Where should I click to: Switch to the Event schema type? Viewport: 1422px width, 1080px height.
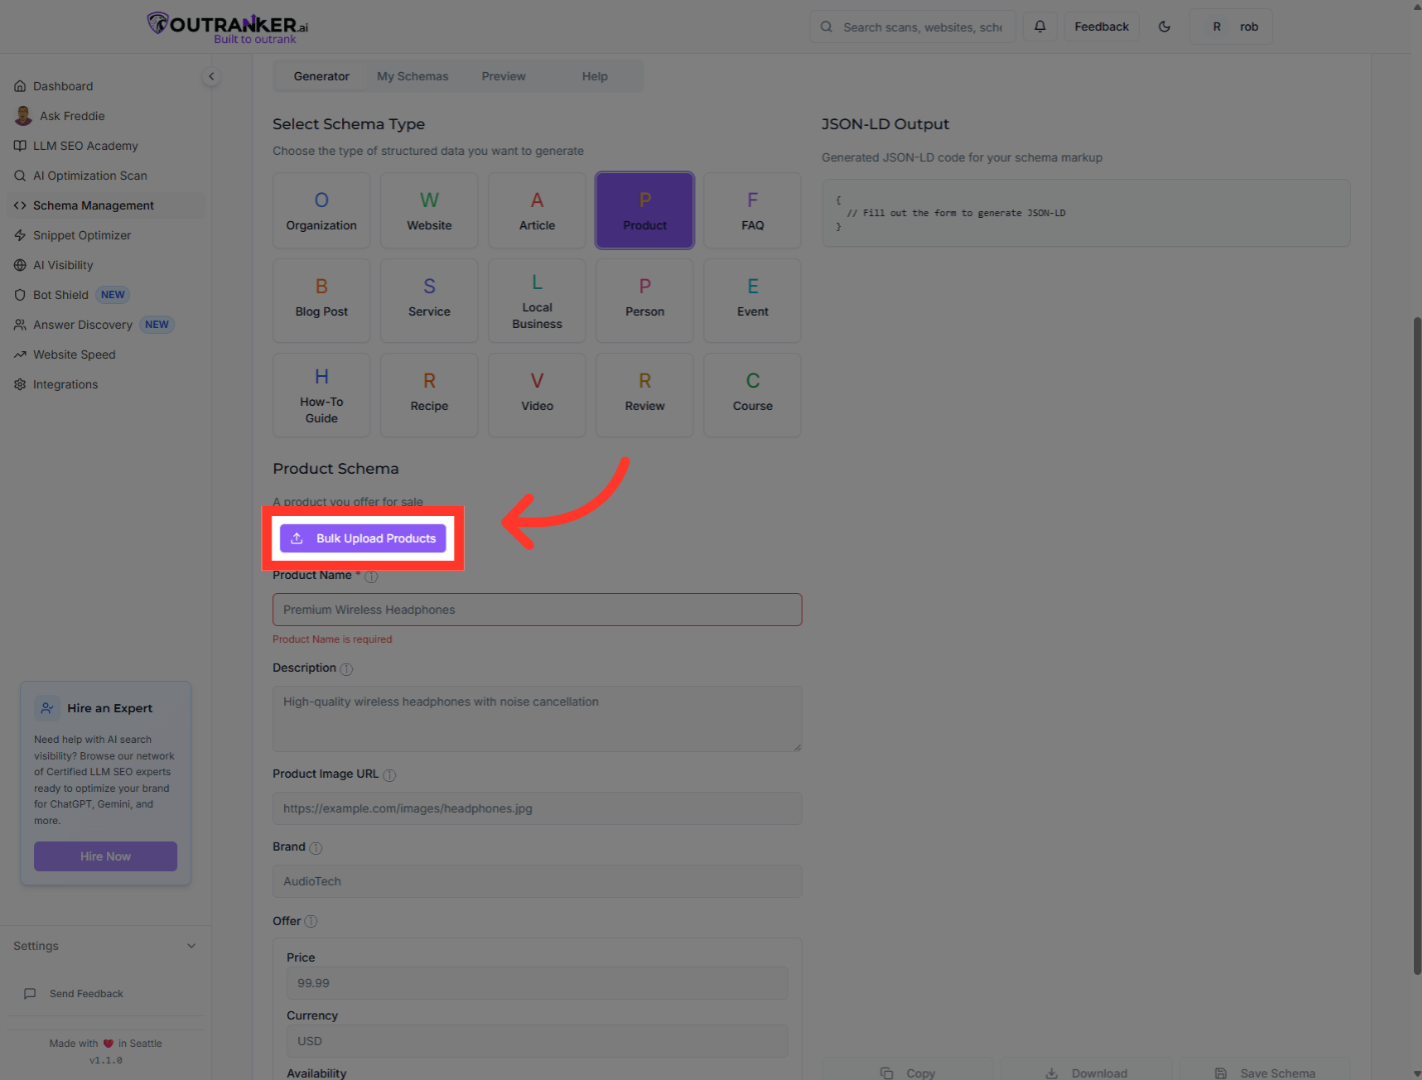[x=752, y=300]
